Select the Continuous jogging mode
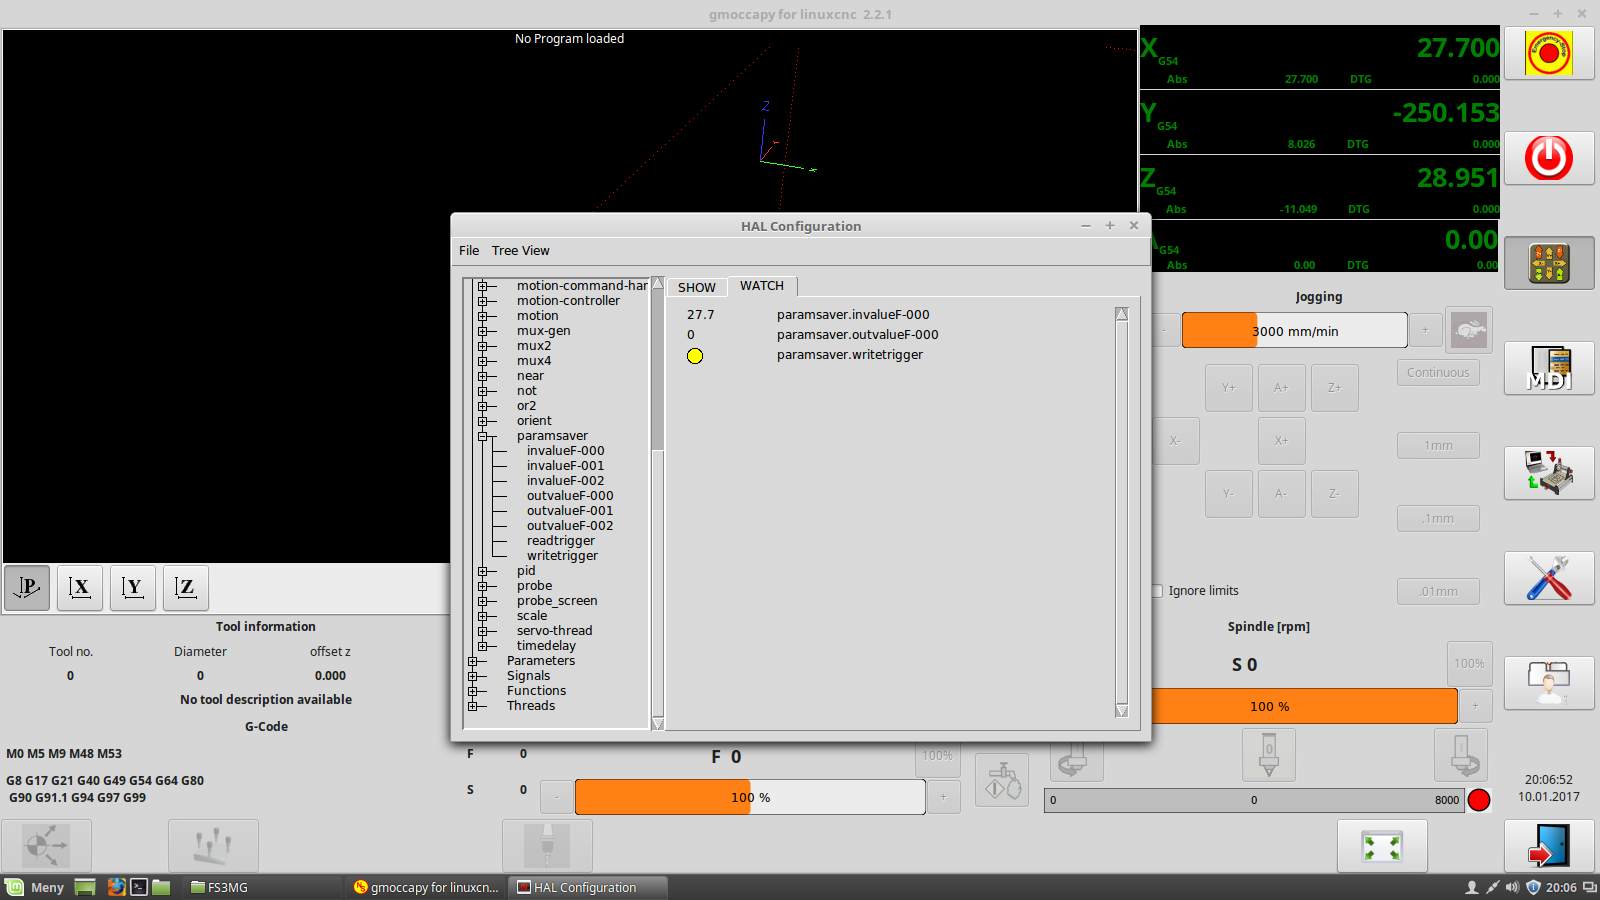Image resolution: width=1600 pixels, height=900 pixels. coord(1437,373)
